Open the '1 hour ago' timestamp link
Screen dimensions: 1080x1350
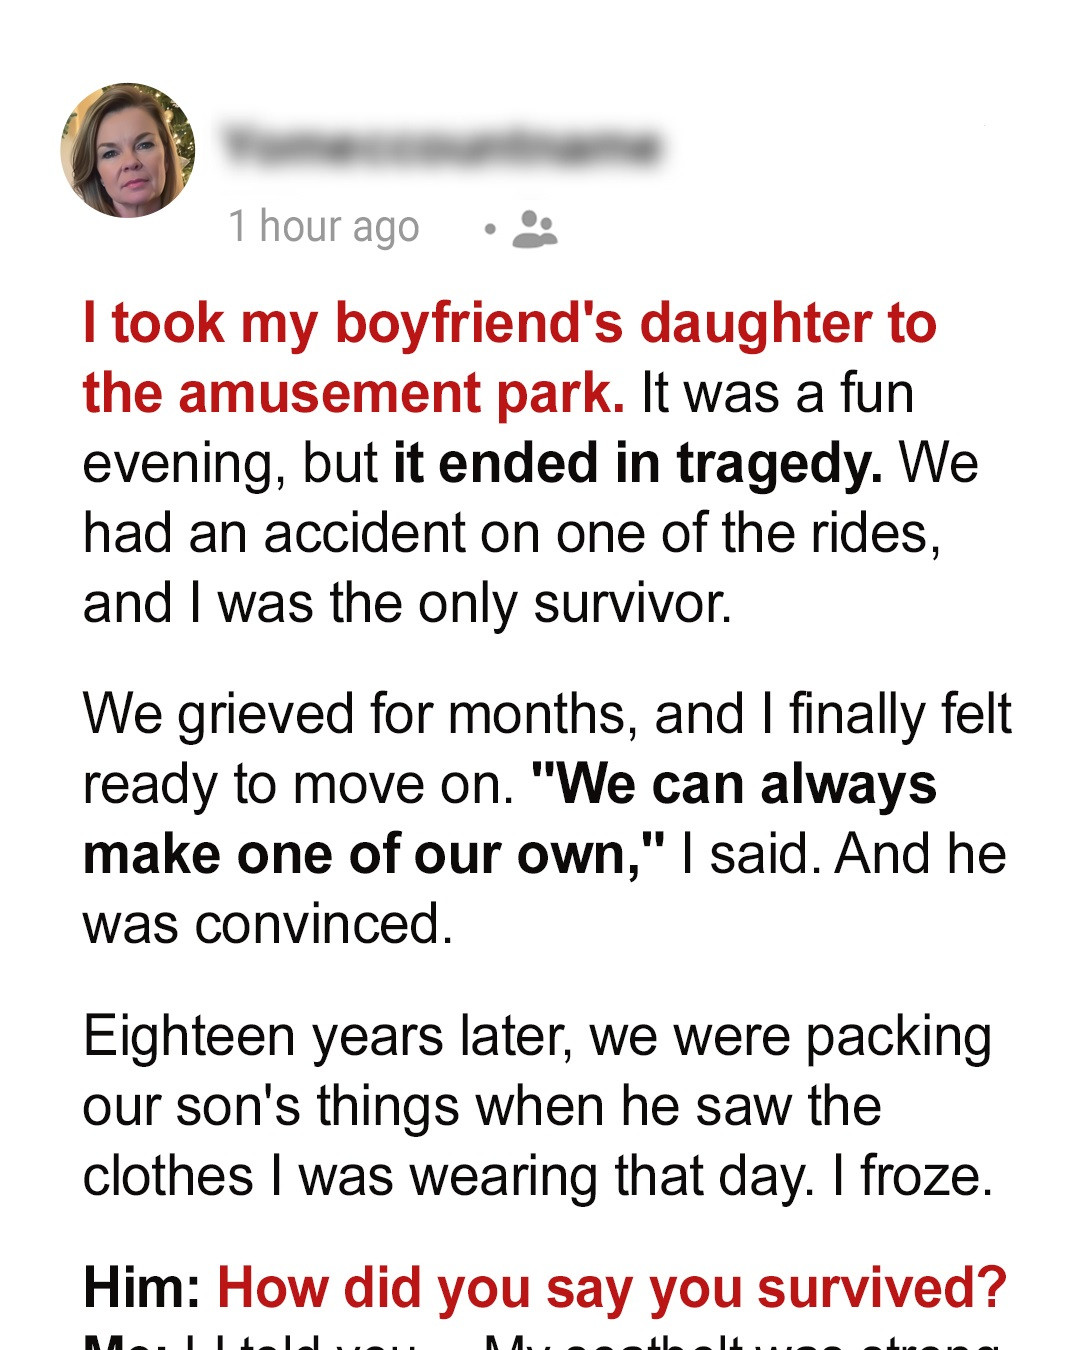tap(325, 226)
